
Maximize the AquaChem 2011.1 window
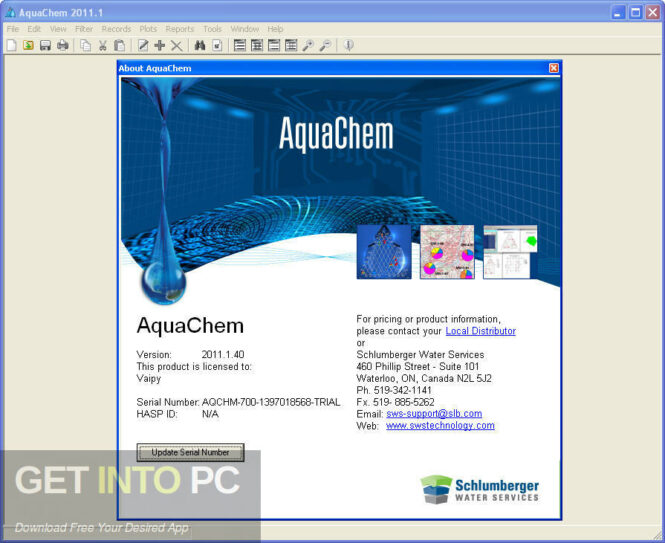[x=636, y=12]
